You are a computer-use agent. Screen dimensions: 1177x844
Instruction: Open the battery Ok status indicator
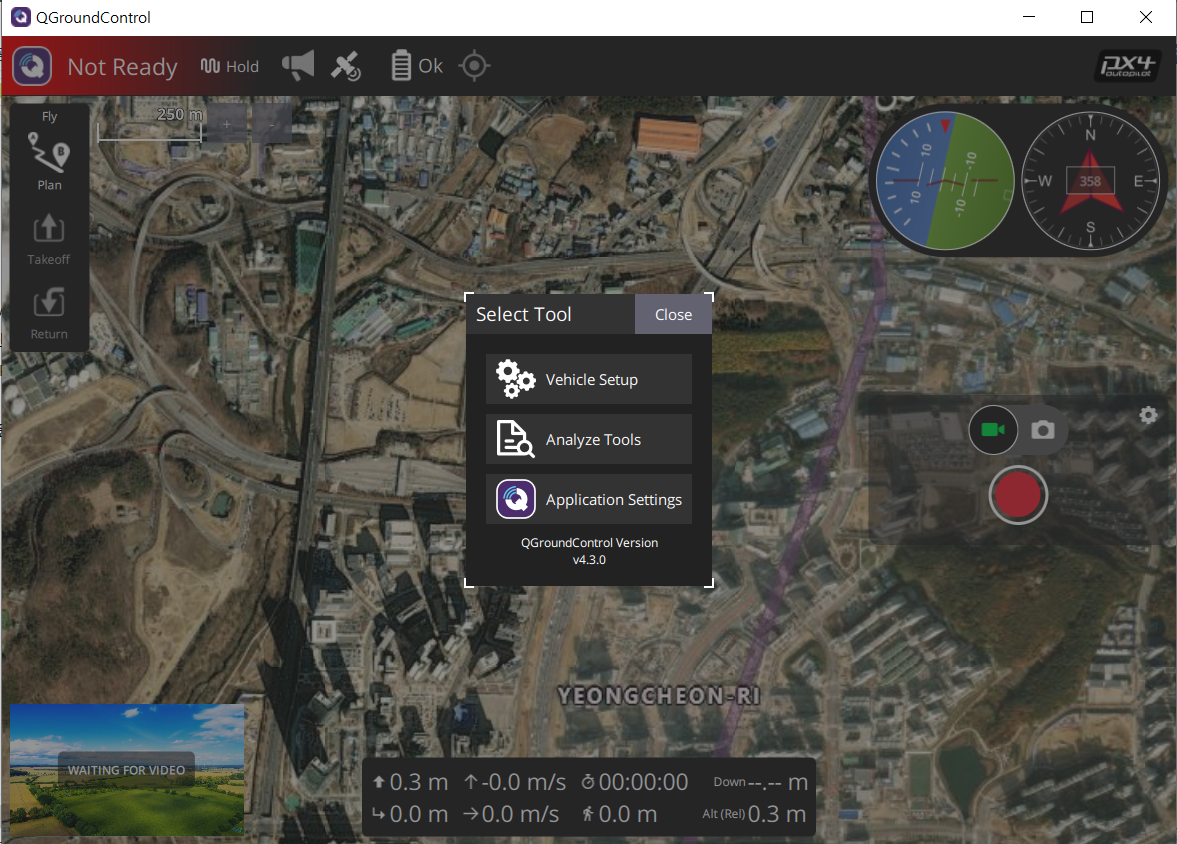click(416, 66)
